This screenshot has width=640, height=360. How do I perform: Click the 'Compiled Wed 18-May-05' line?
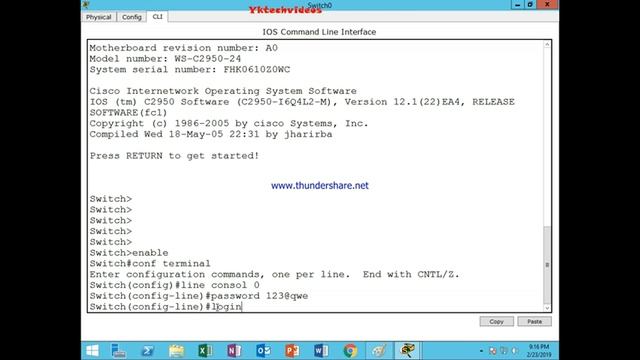tap(211, 134)
